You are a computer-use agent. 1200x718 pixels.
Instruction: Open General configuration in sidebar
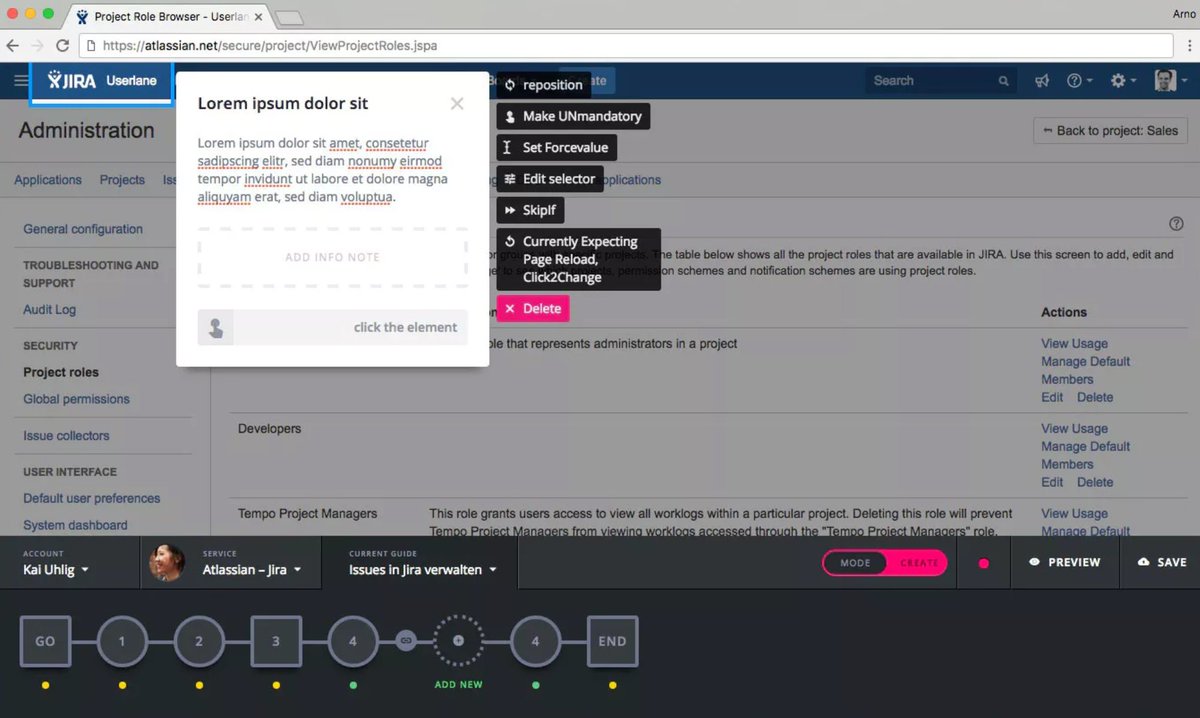pyautogui.click(x=83, y=229)
